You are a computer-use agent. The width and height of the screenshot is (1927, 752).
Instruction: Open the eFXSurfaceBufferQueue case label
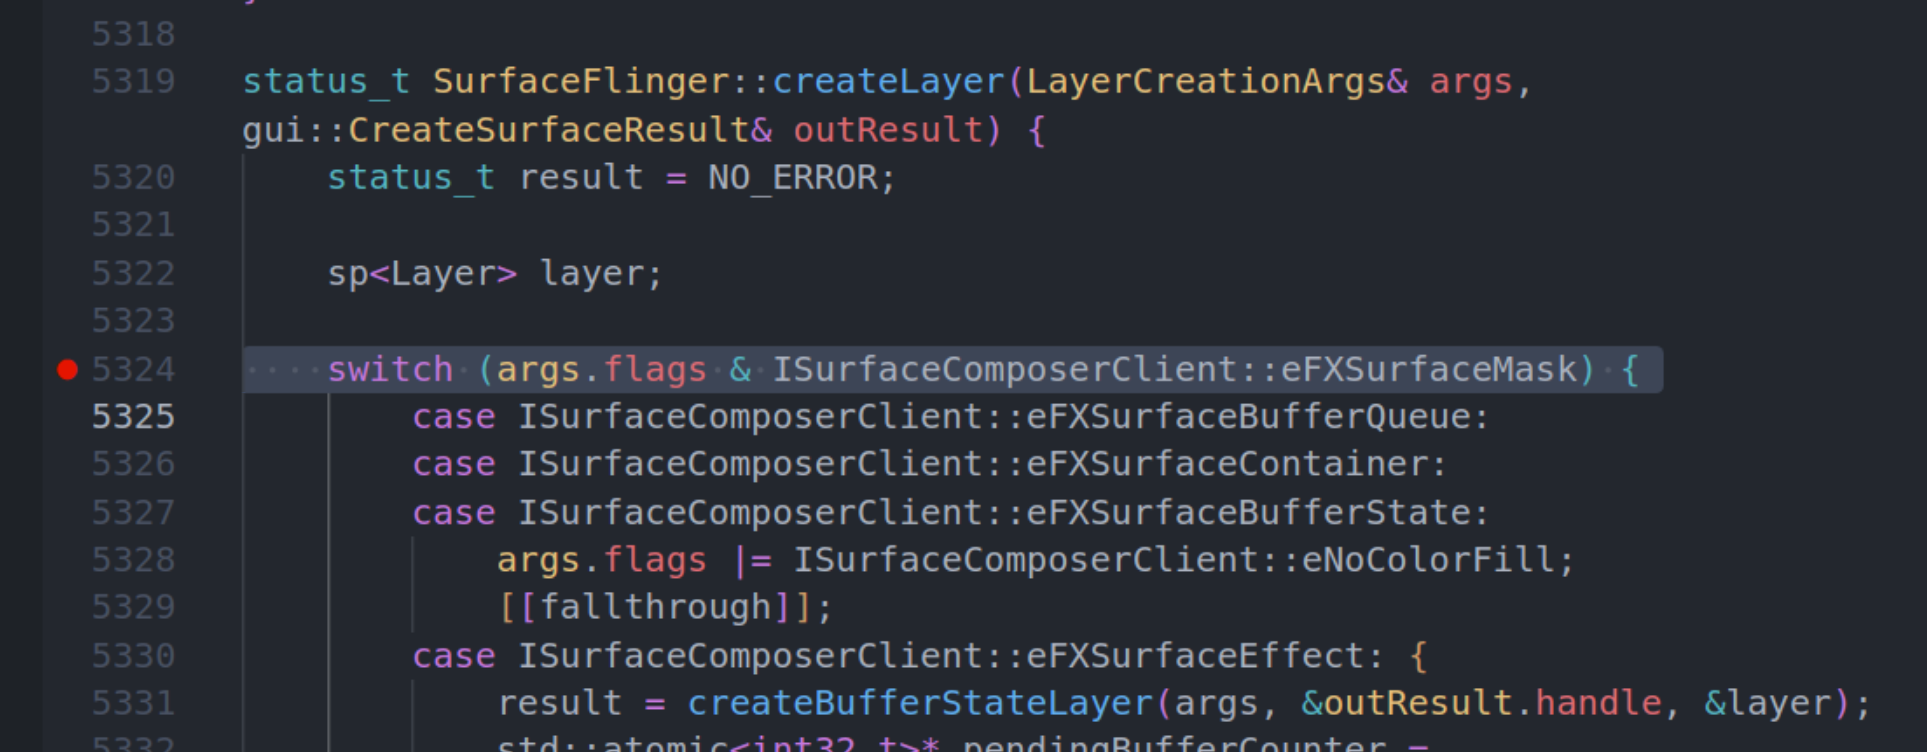[1248, 417]
